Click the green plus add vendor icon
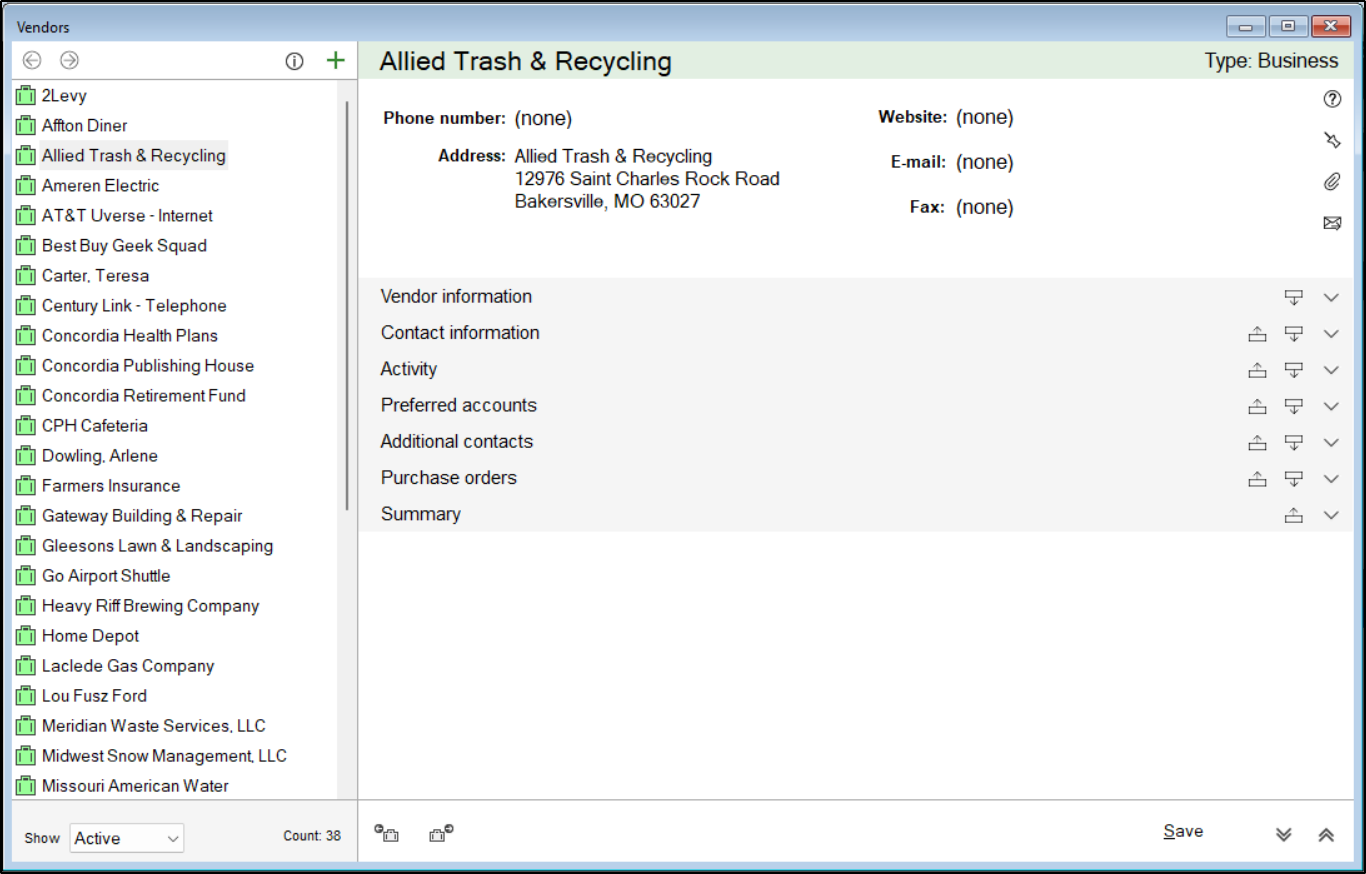Image resolution: width=1366 pixels, height=874 pixels. (335, 61)
